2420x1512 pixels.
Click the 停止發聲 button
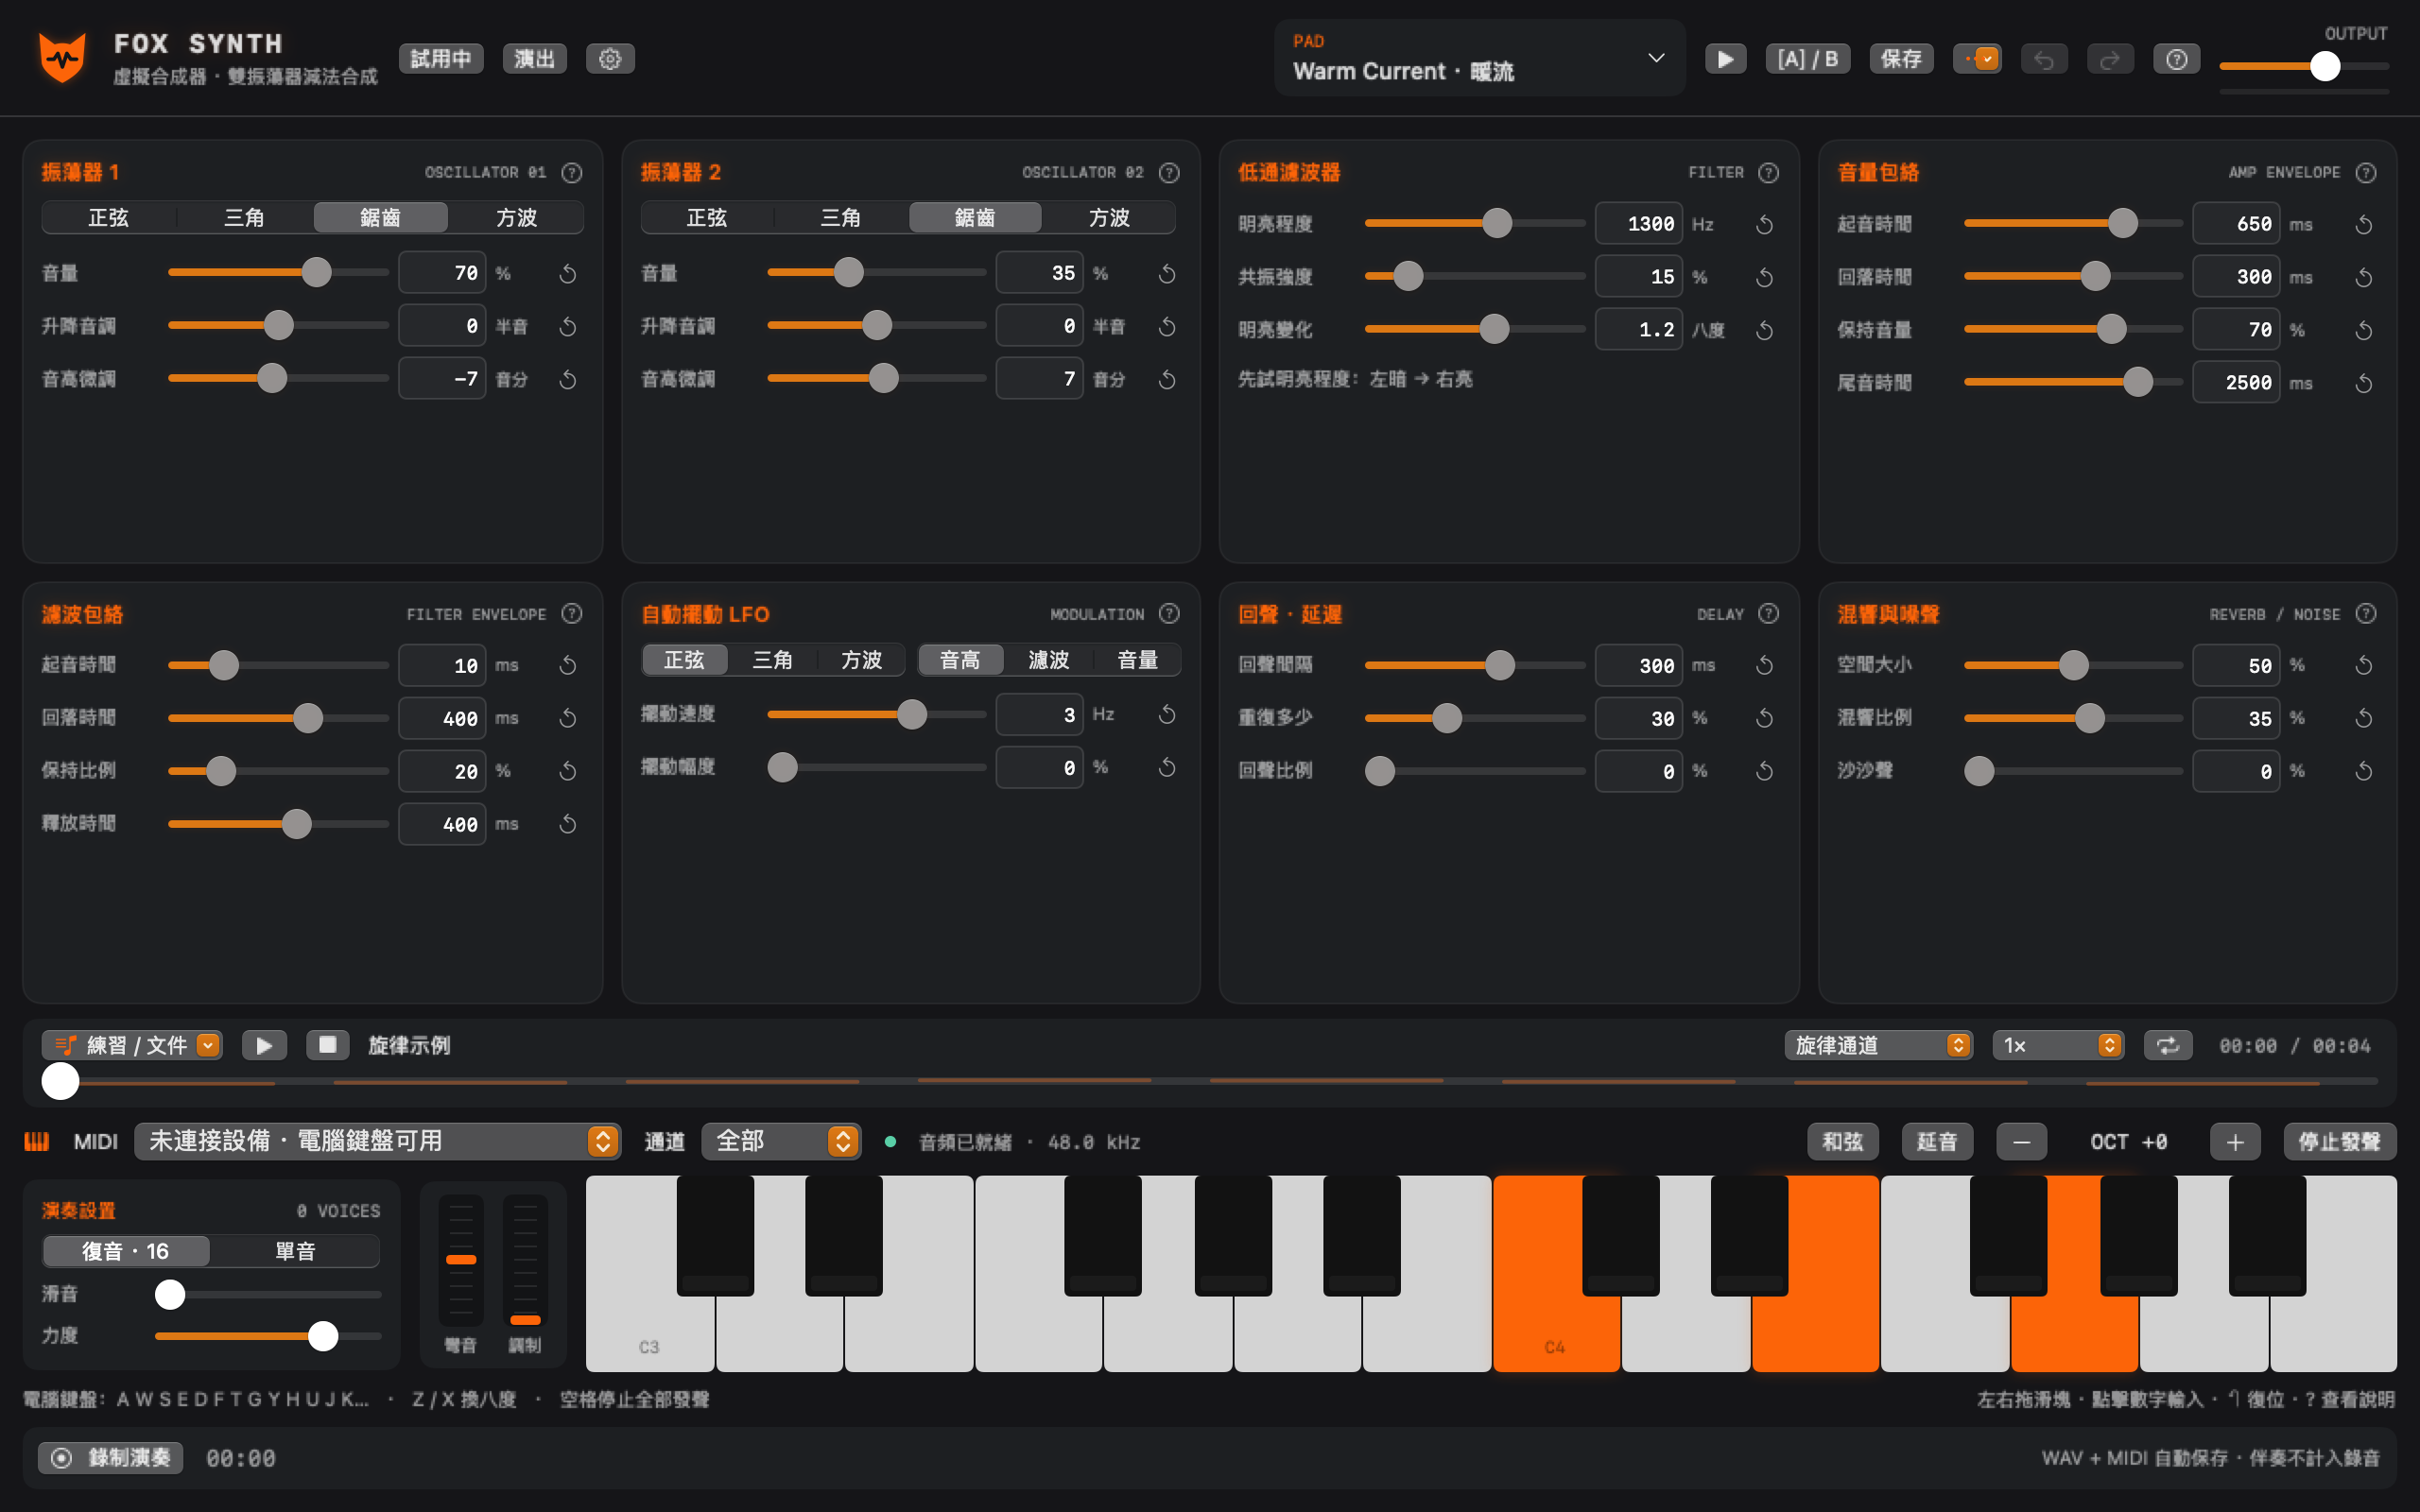point(2339,1141)
